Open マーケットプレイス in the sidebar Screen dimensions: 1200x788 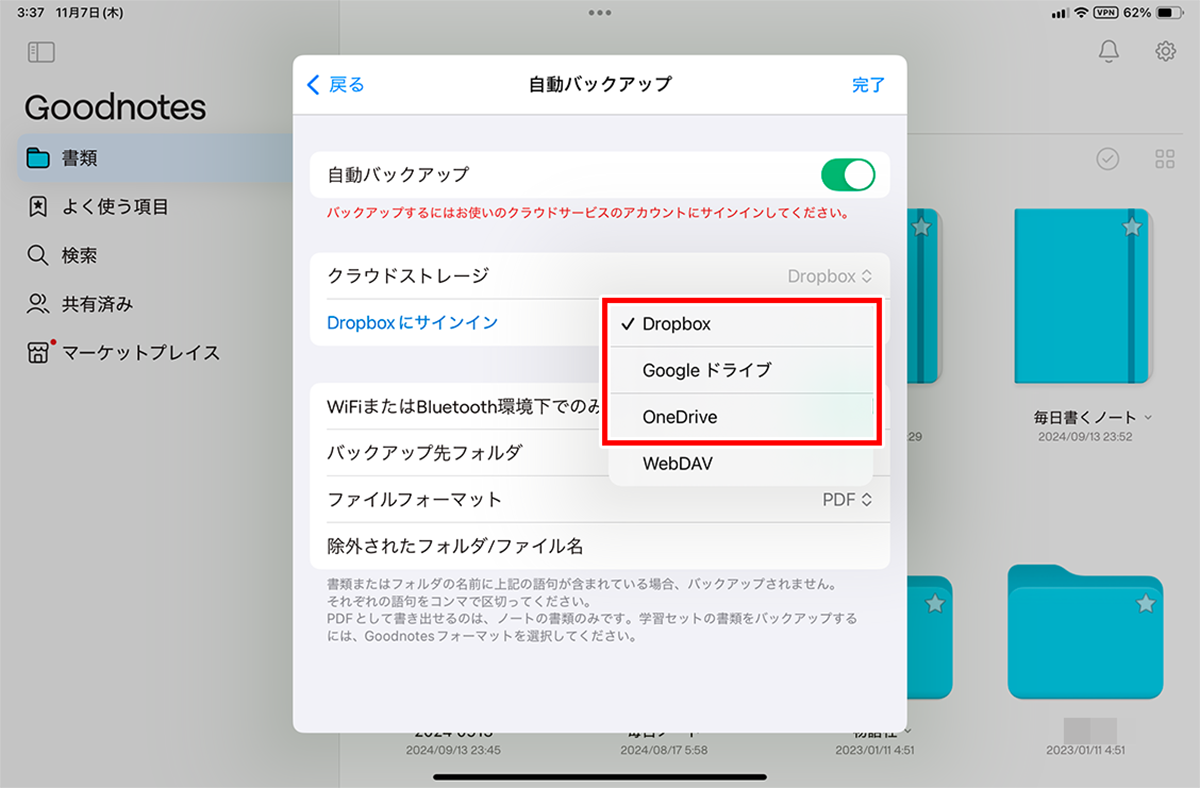pos(157,353)
